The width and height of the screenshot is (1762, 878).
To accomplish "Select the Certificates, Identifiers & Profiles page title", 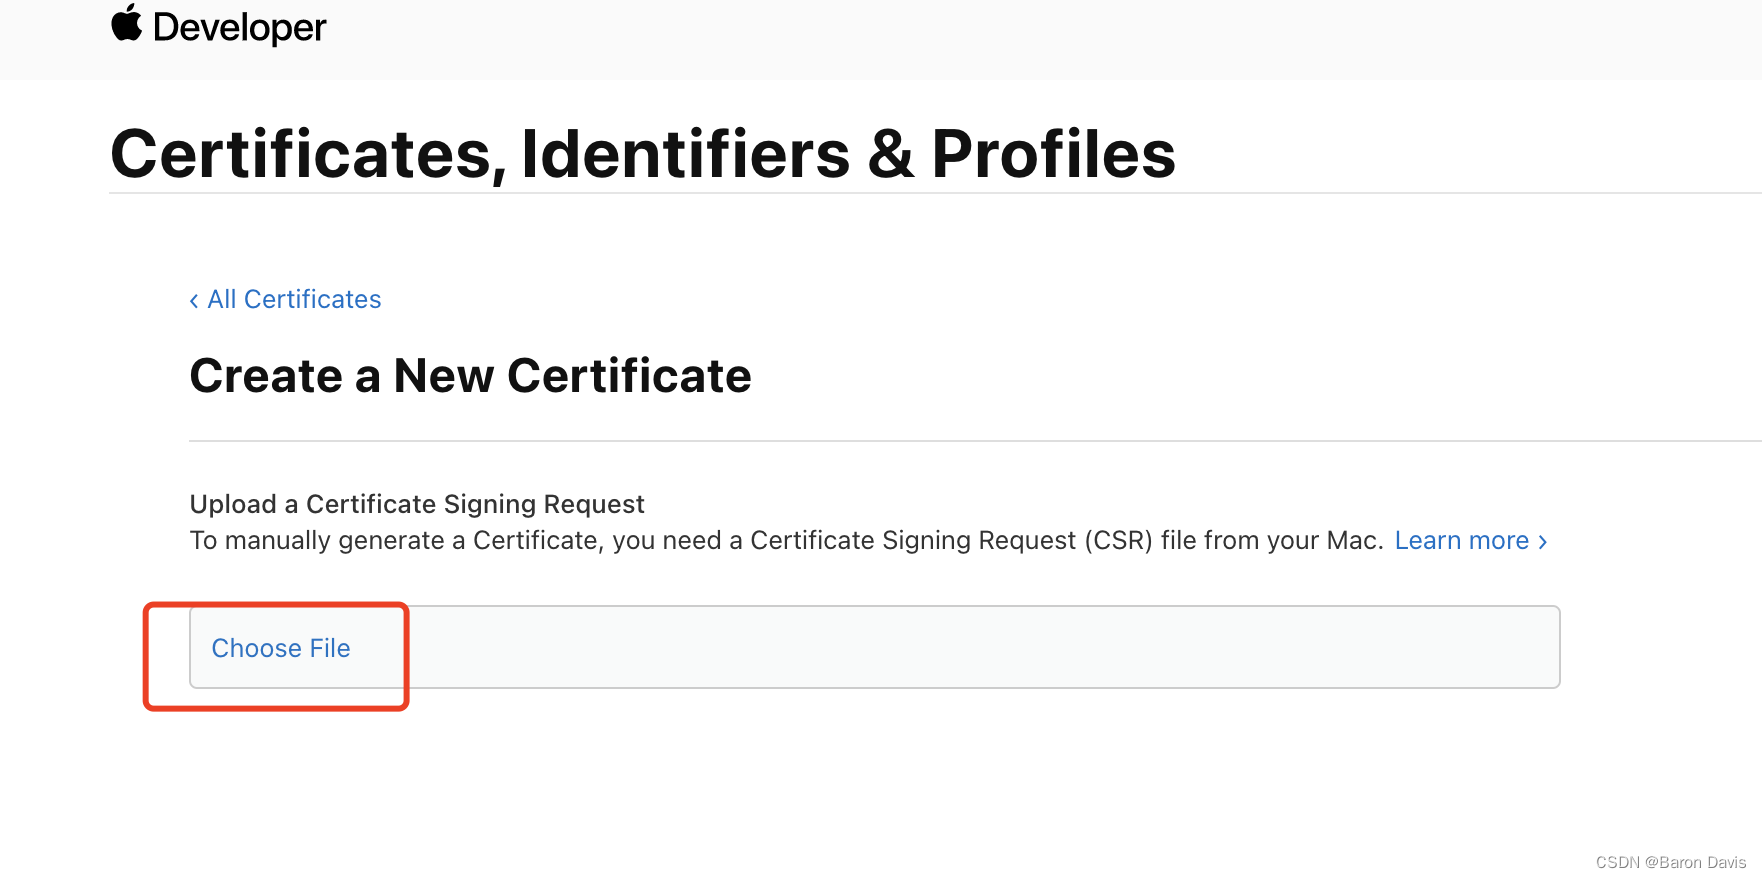I will point(643,154).
